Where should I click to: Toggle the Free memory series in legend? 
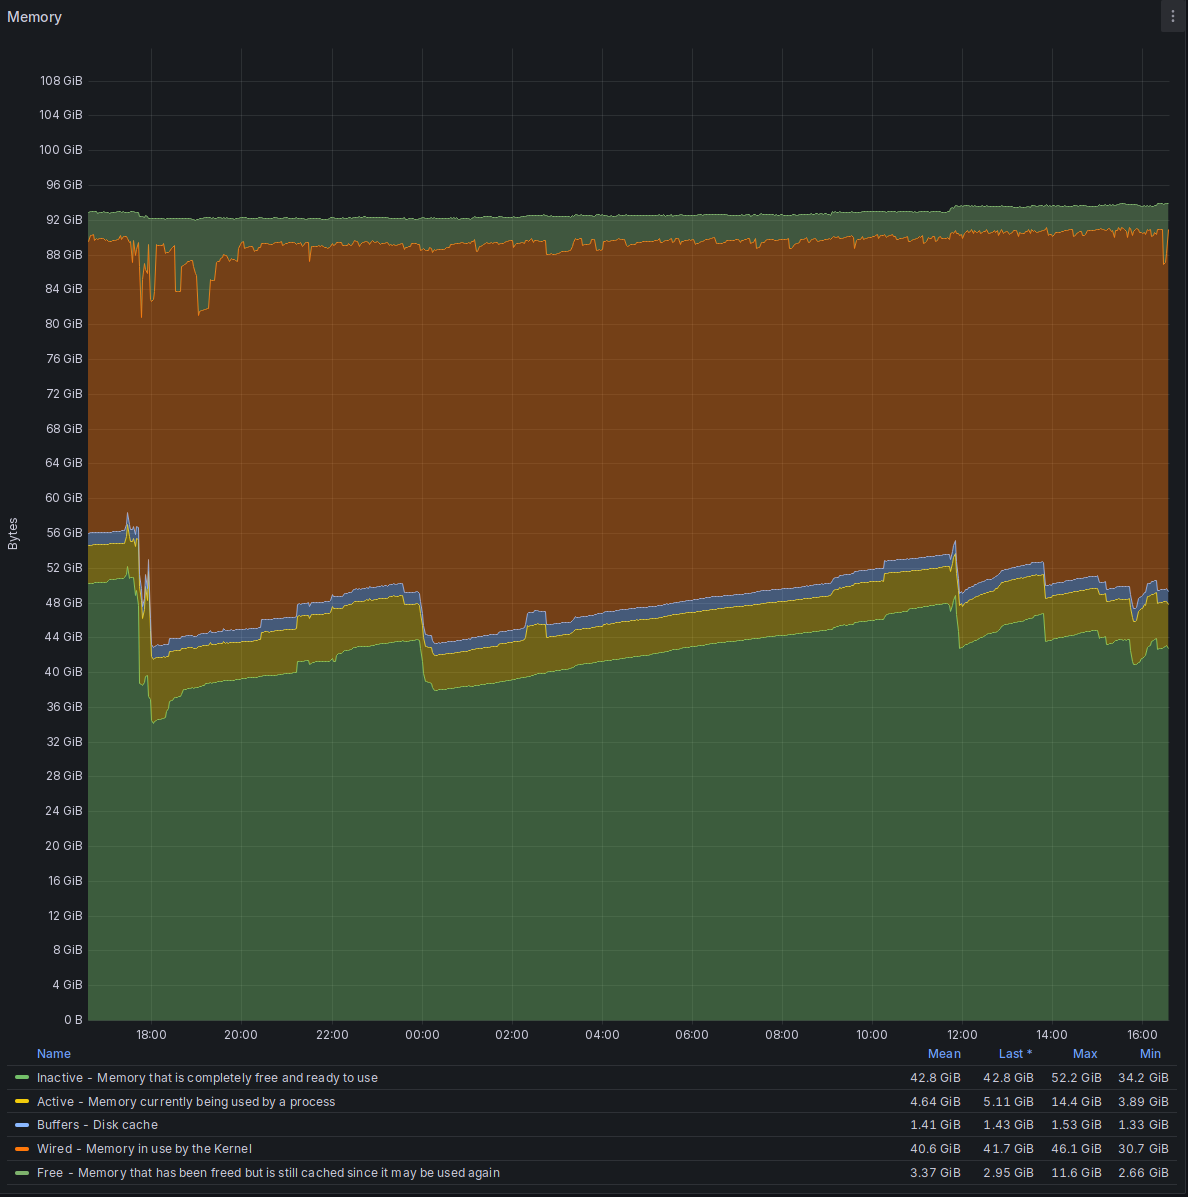click(268, 1173)
